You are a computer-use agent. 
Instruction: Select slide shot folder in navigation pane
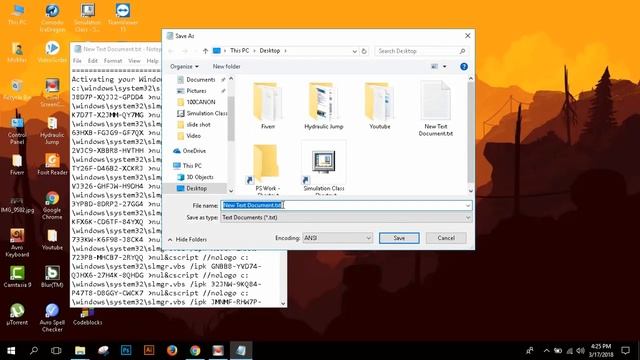click(x=198, y=124)
